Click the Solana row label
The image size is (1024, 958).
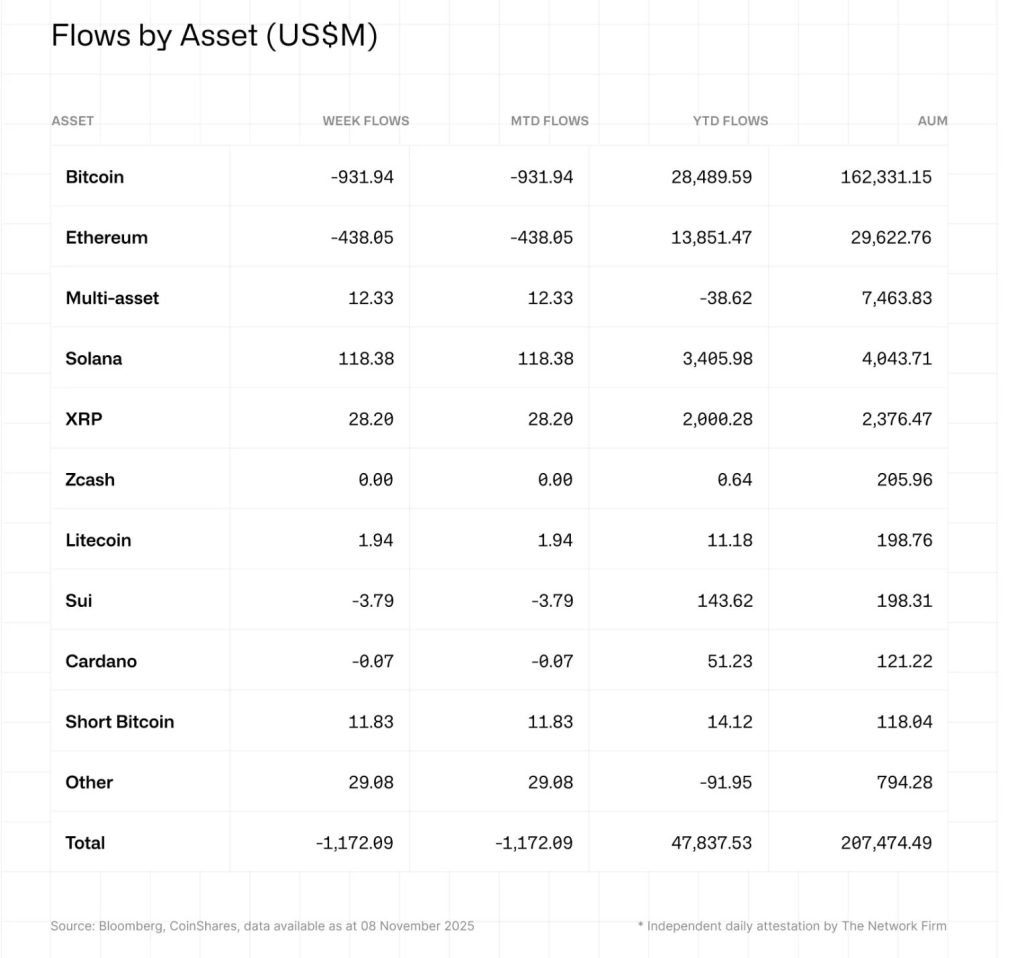(x=94, y=358)
